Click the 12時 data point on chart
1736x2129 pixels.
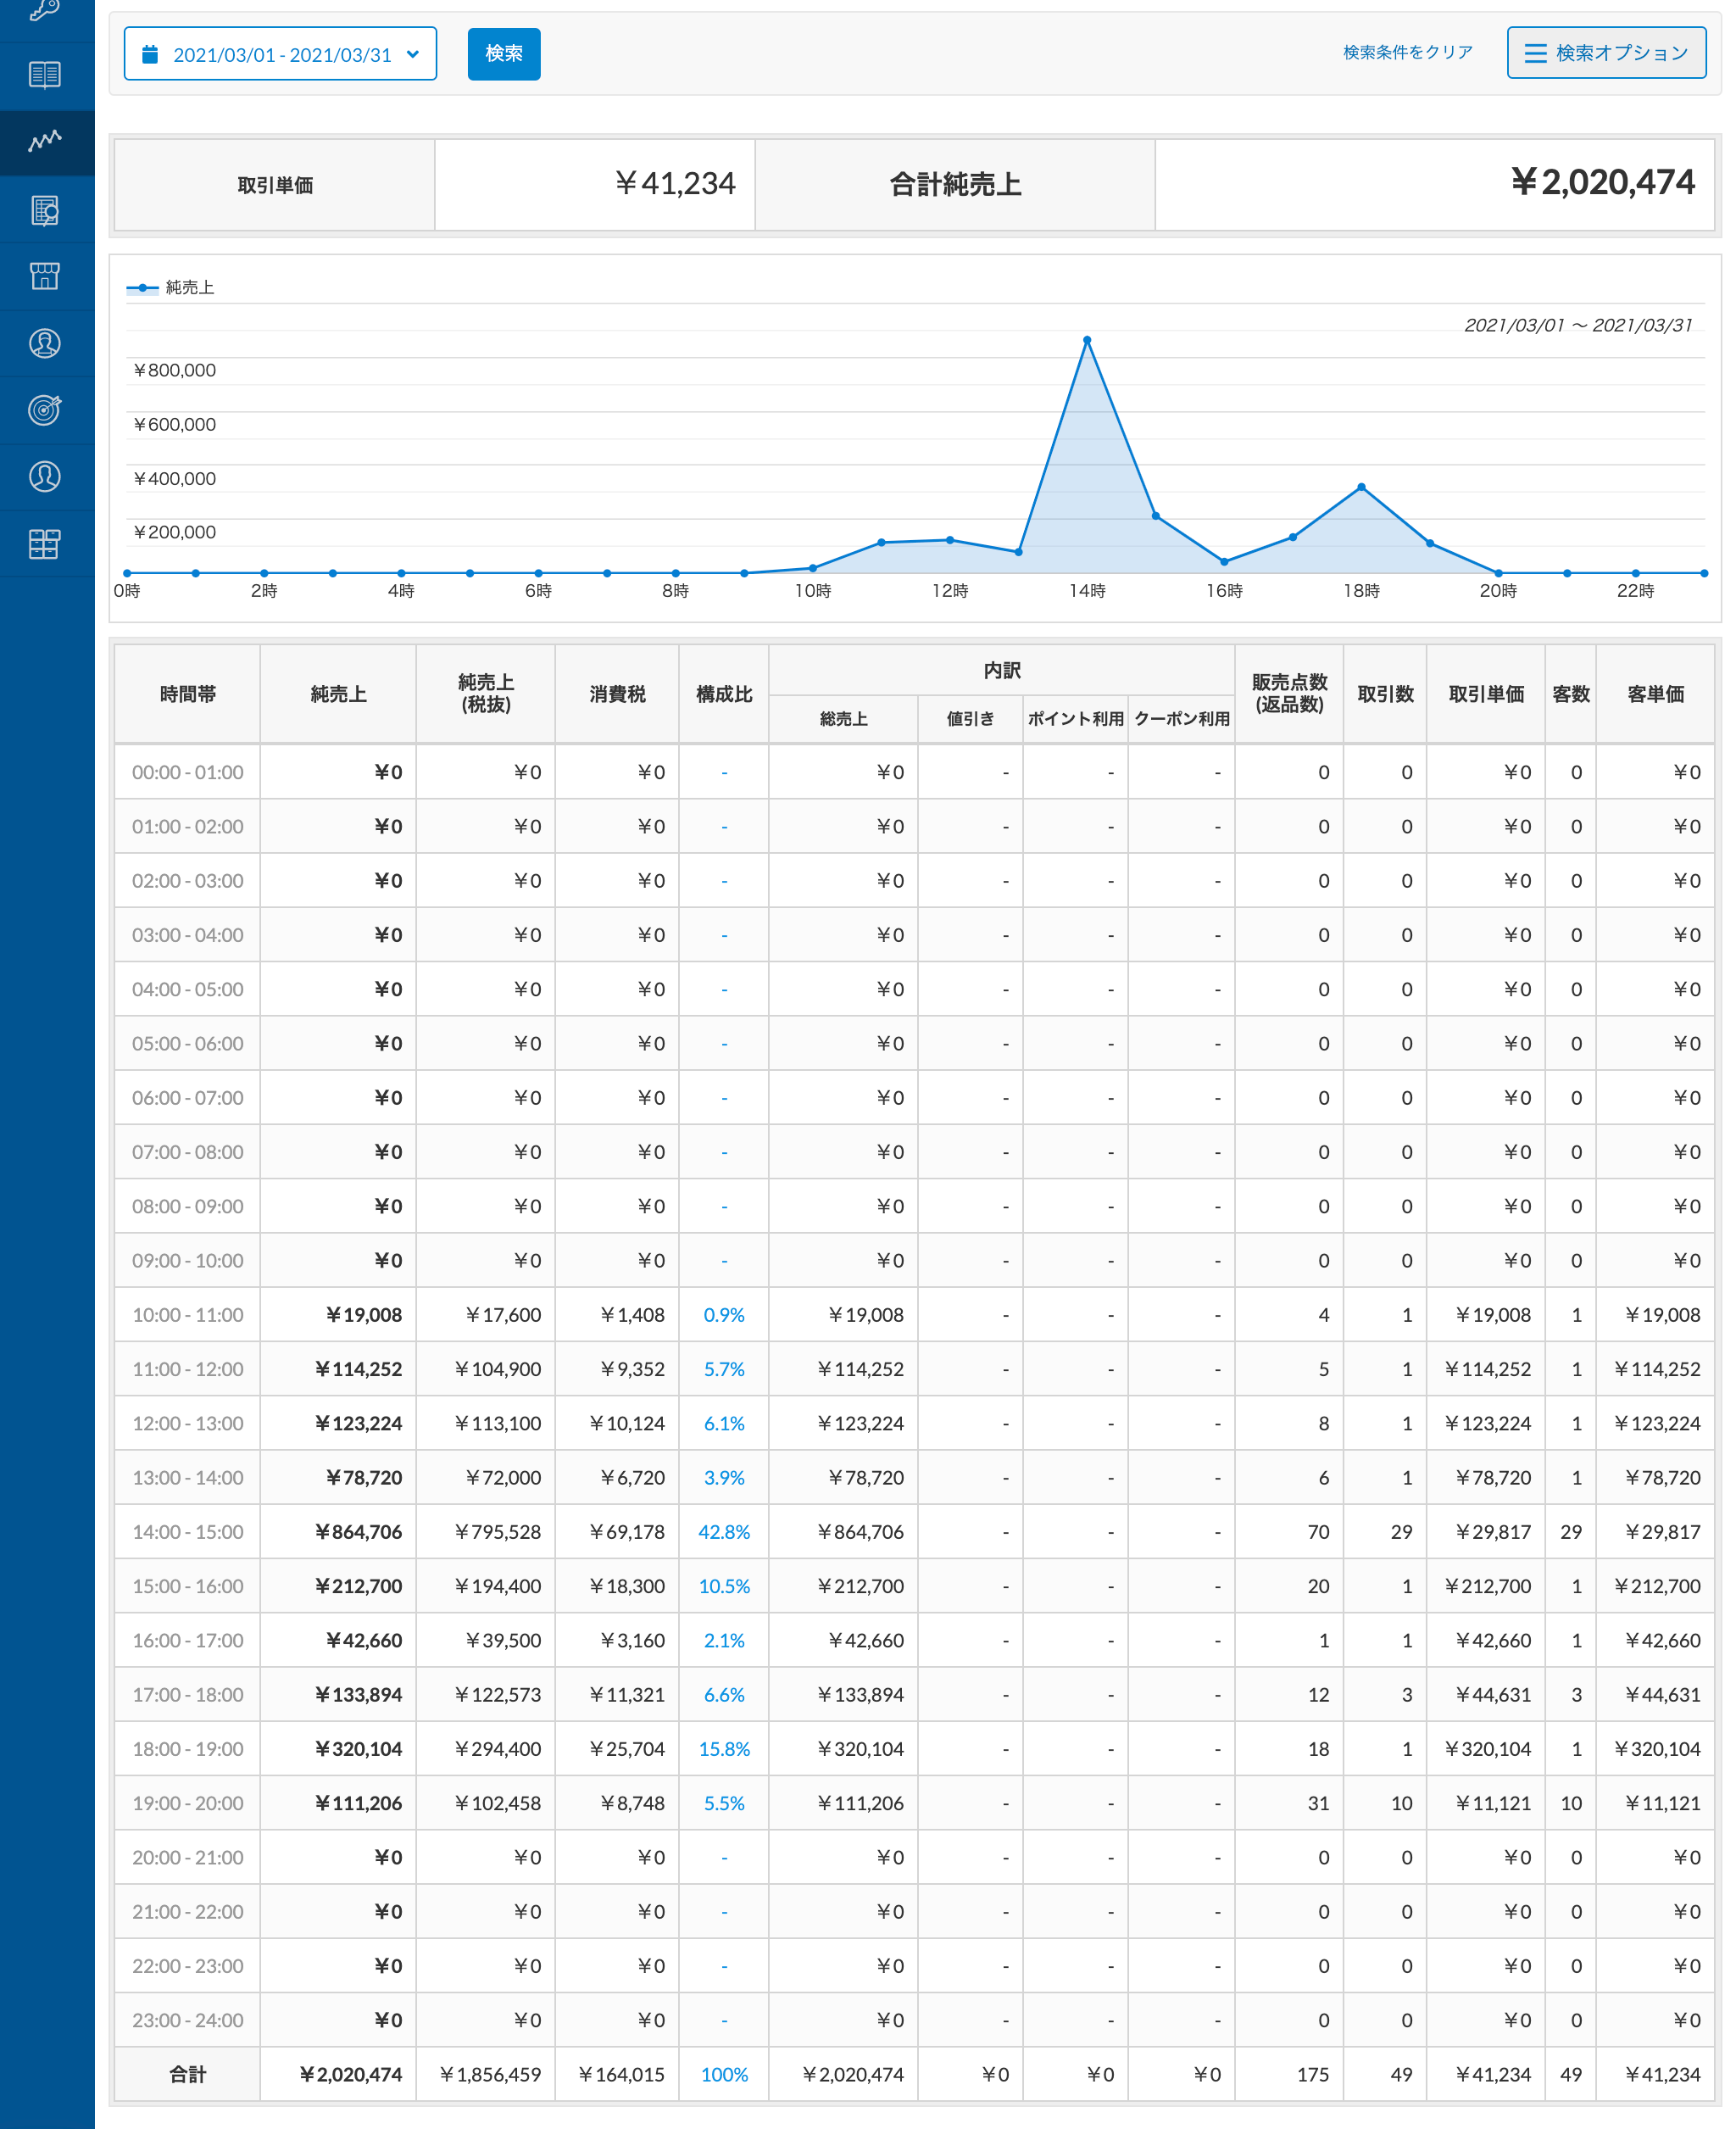pos(950,540)
